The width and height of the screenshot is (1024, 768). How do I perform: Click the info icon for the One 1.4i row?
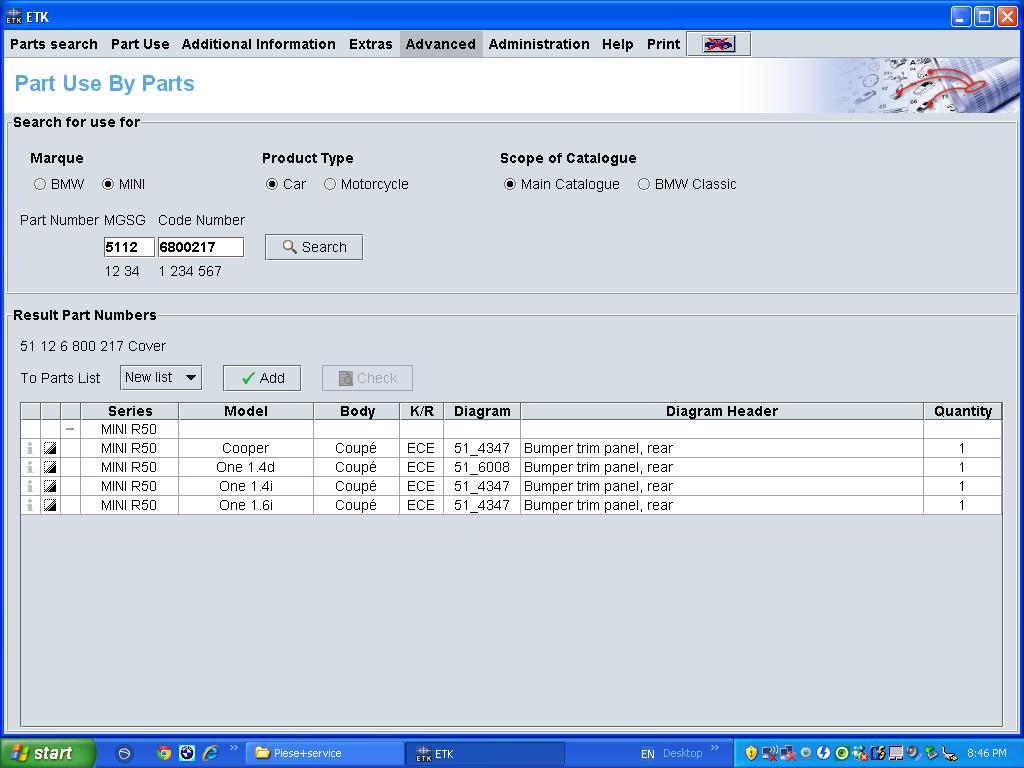click(30, 486)
